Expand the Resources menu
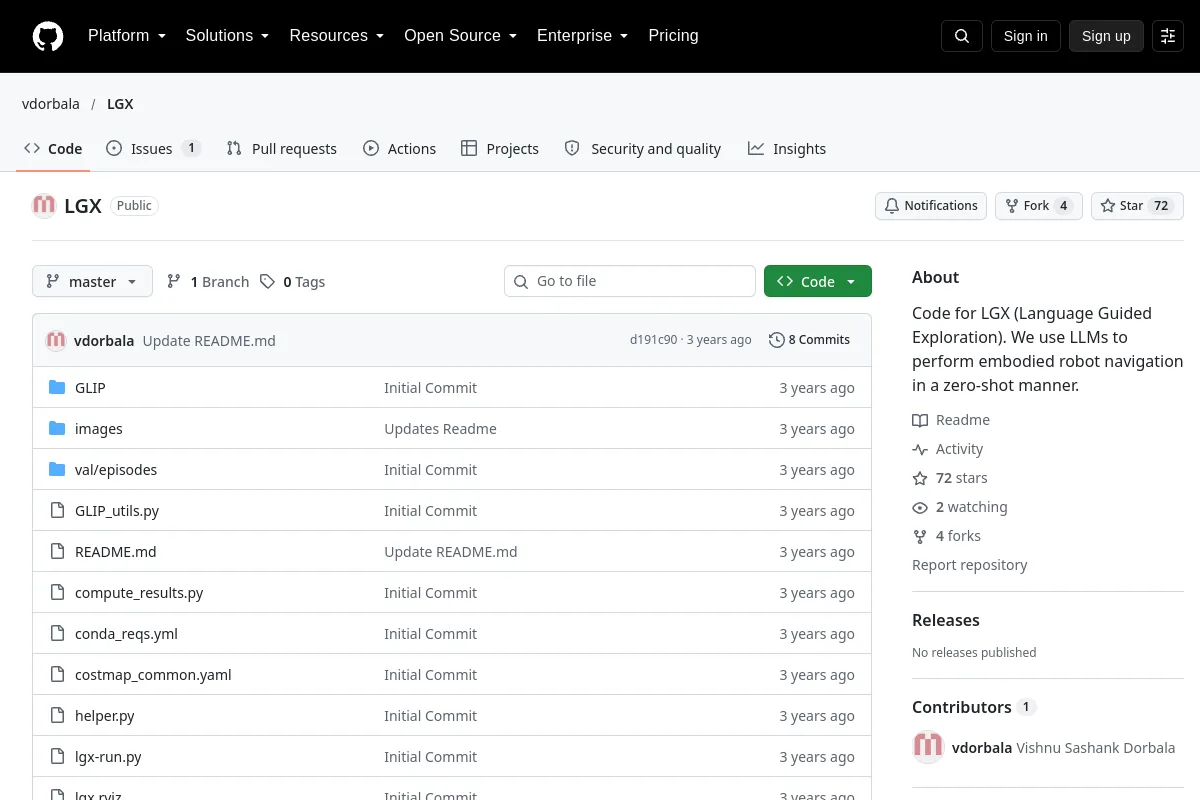 [337, 36]
